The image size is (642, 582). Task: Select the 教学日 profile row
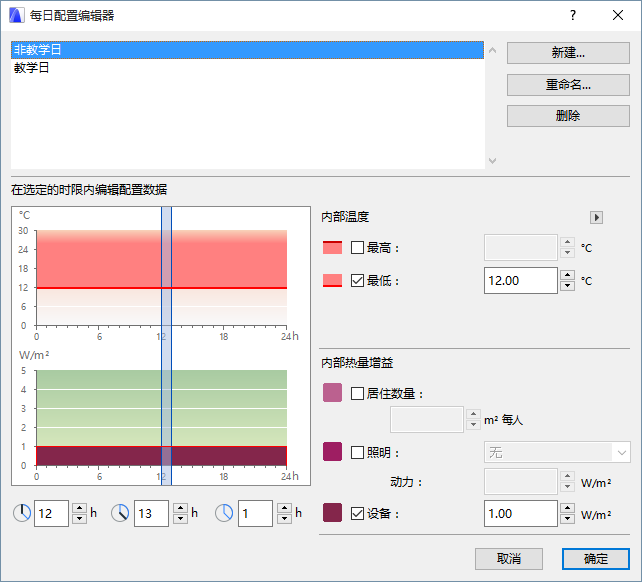tap(247, 68)
